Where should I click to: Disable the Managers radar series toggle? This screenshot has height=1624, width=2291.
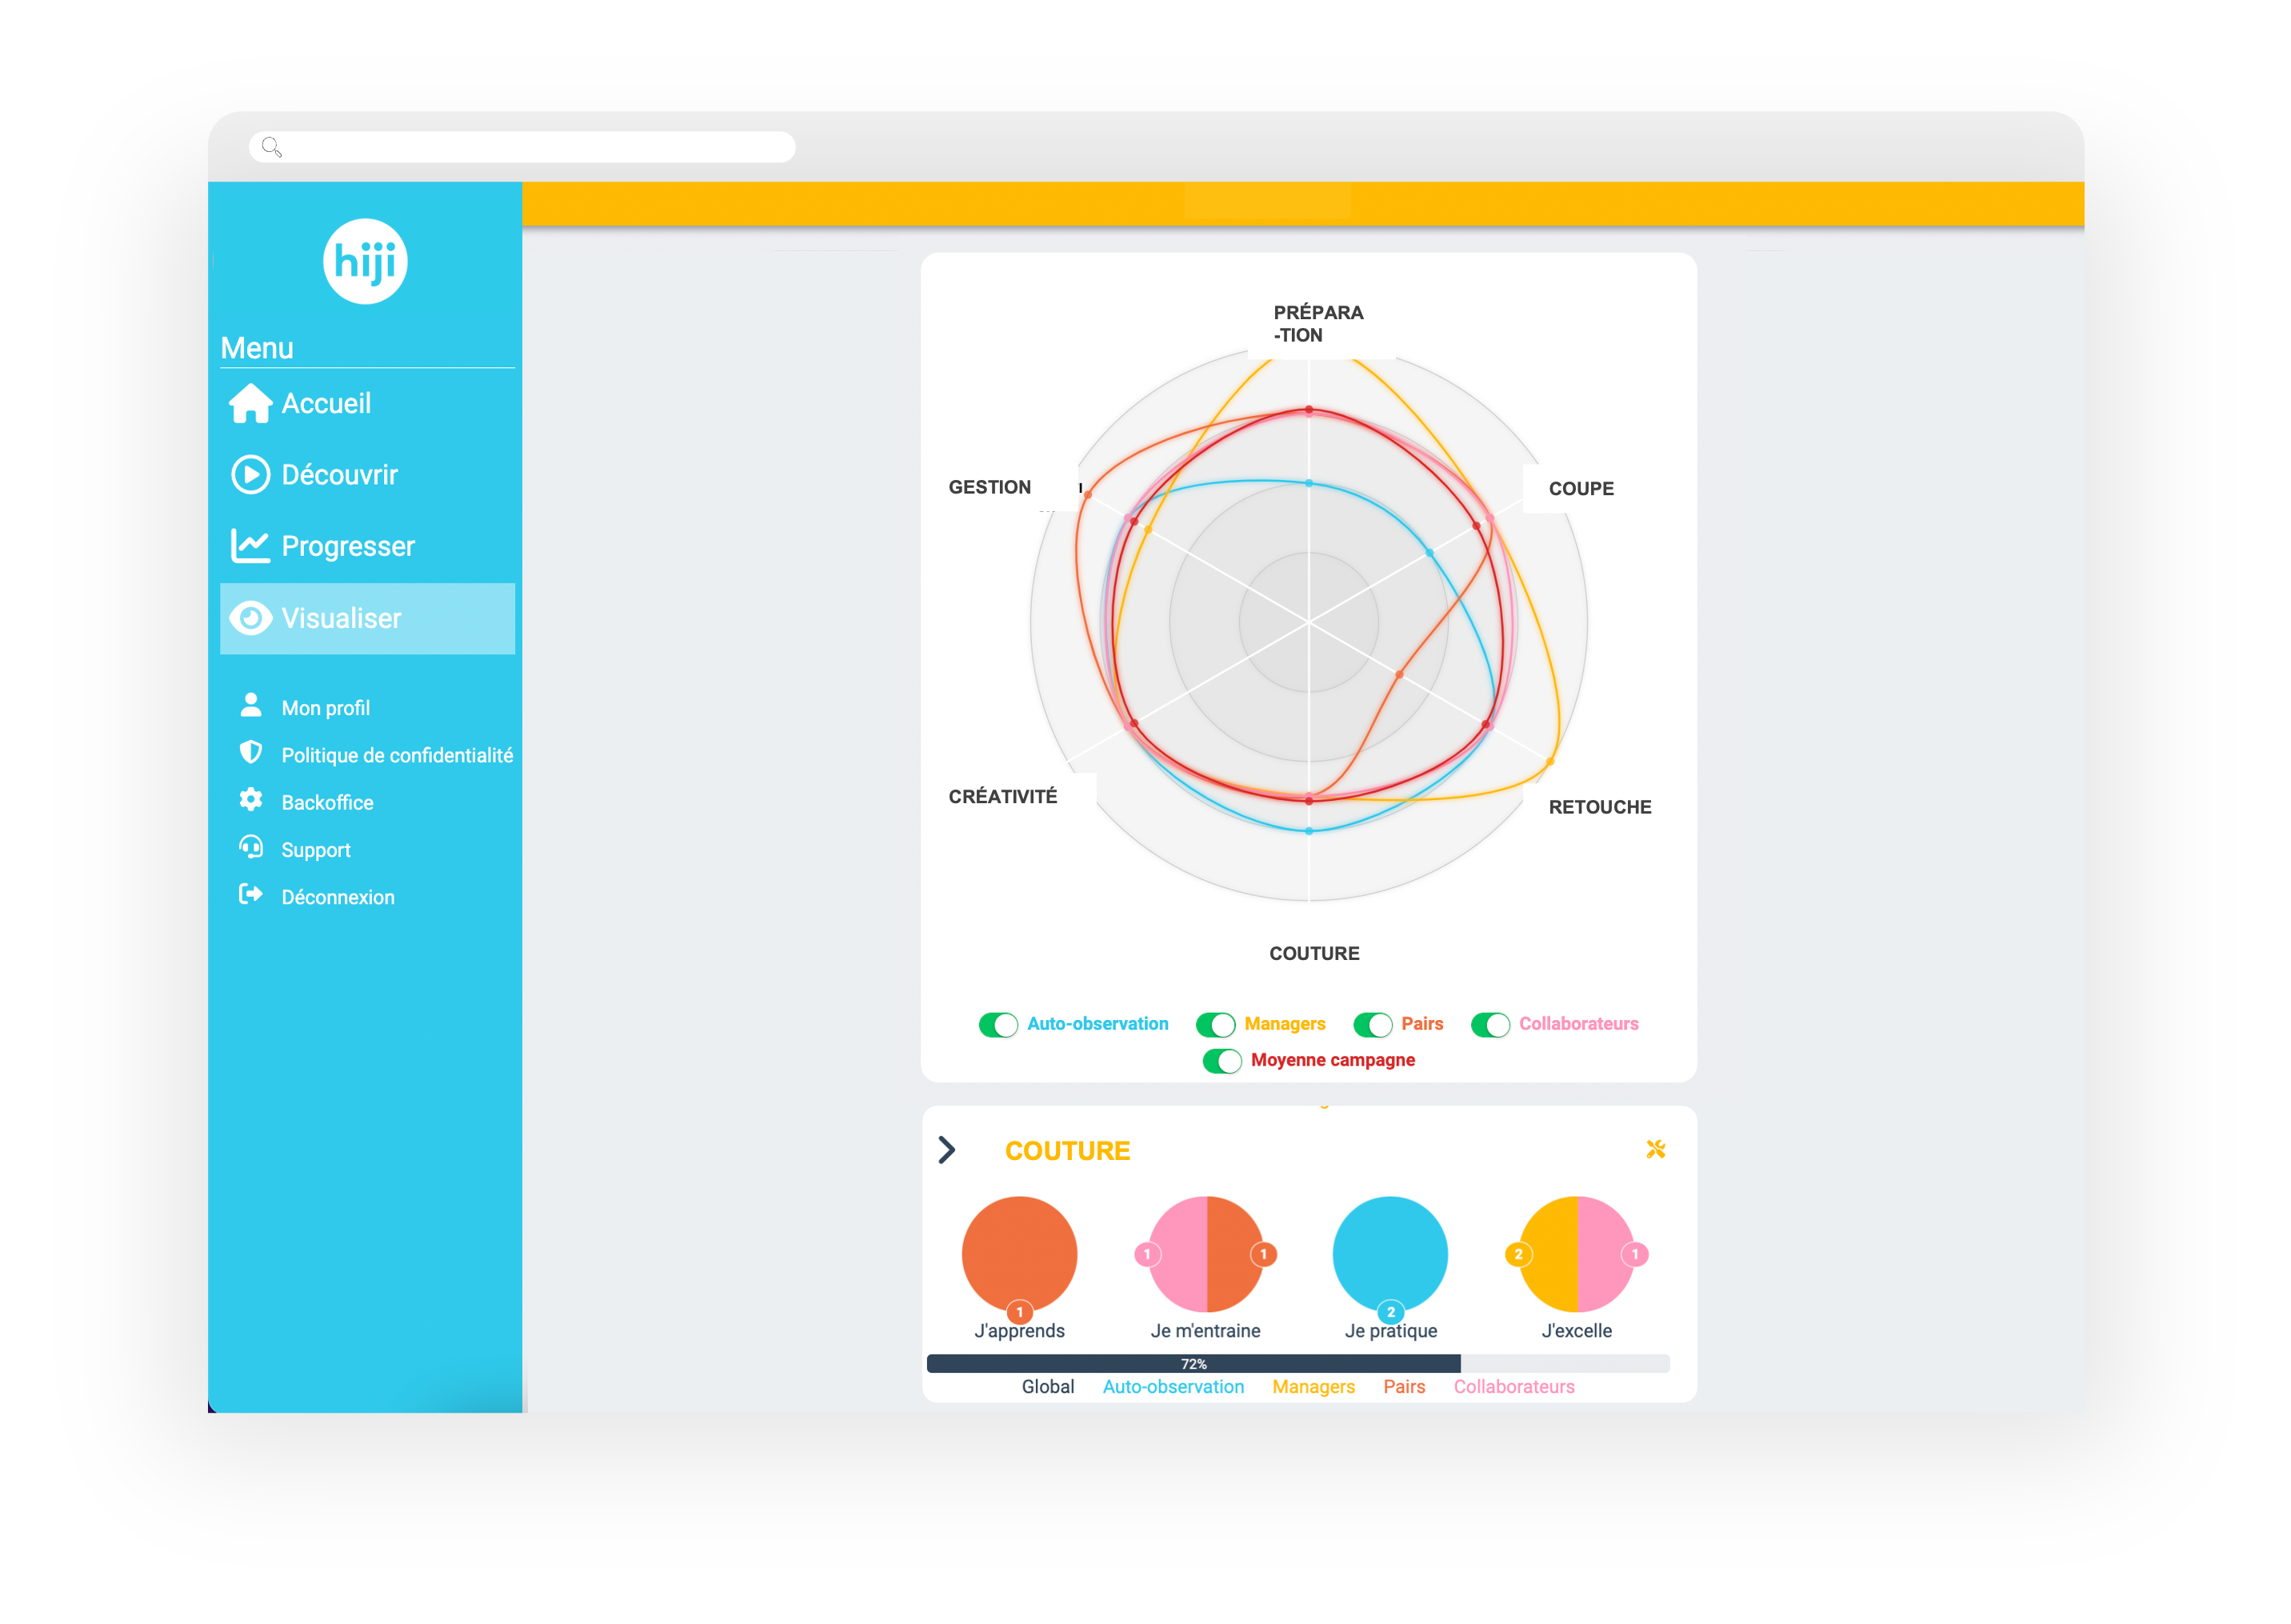pyautogui.click(x=1215, y=1024)
